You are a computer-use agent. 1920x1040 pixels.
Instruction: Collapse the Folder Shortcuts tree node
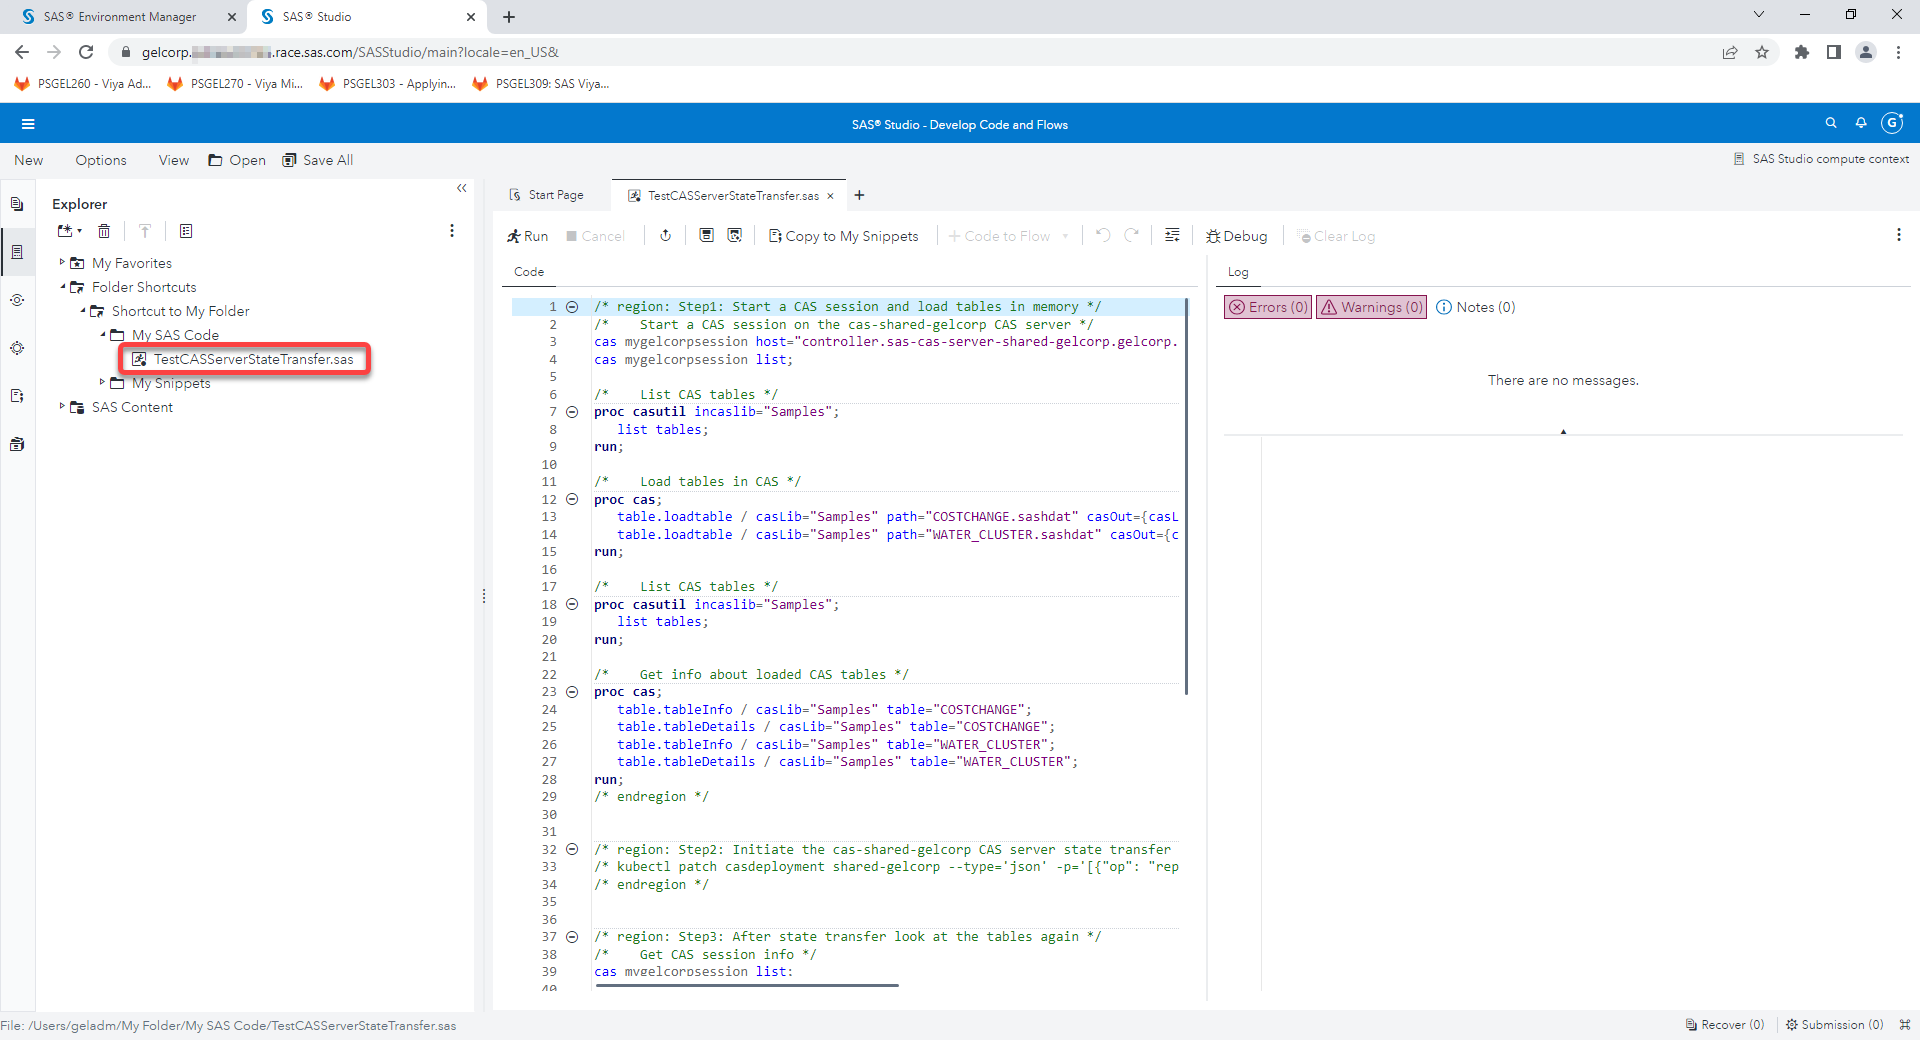62,286
